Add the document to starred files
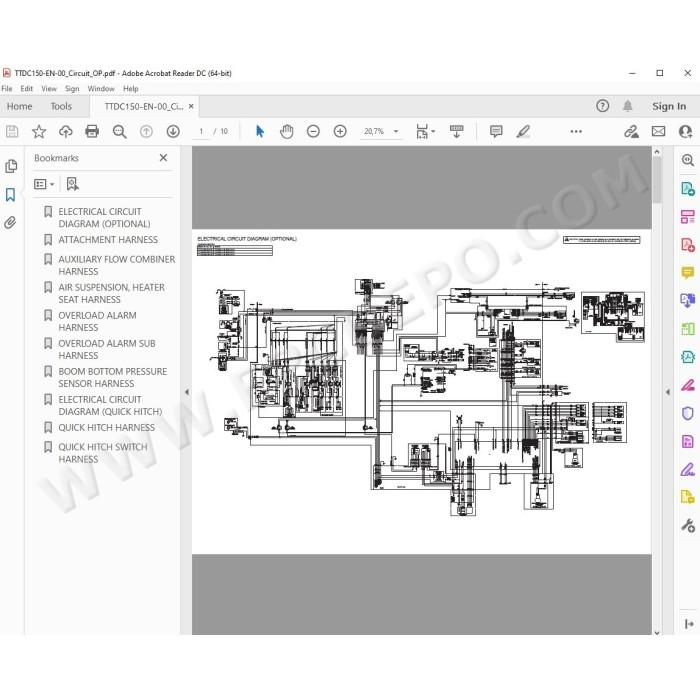 tap(39, 131)
